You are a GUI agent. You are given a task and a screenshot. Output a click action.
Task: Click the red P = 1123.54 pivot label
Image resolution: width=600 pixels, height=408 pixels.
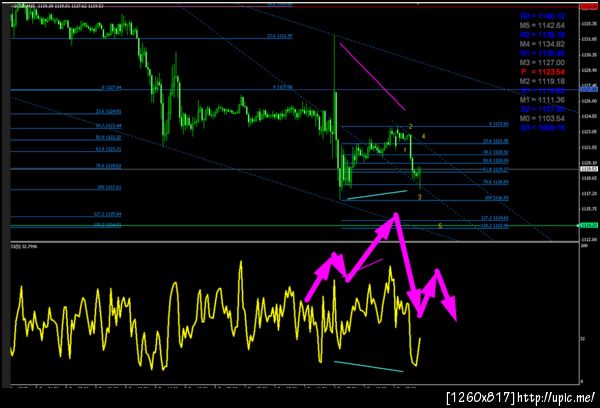(542, 72)
